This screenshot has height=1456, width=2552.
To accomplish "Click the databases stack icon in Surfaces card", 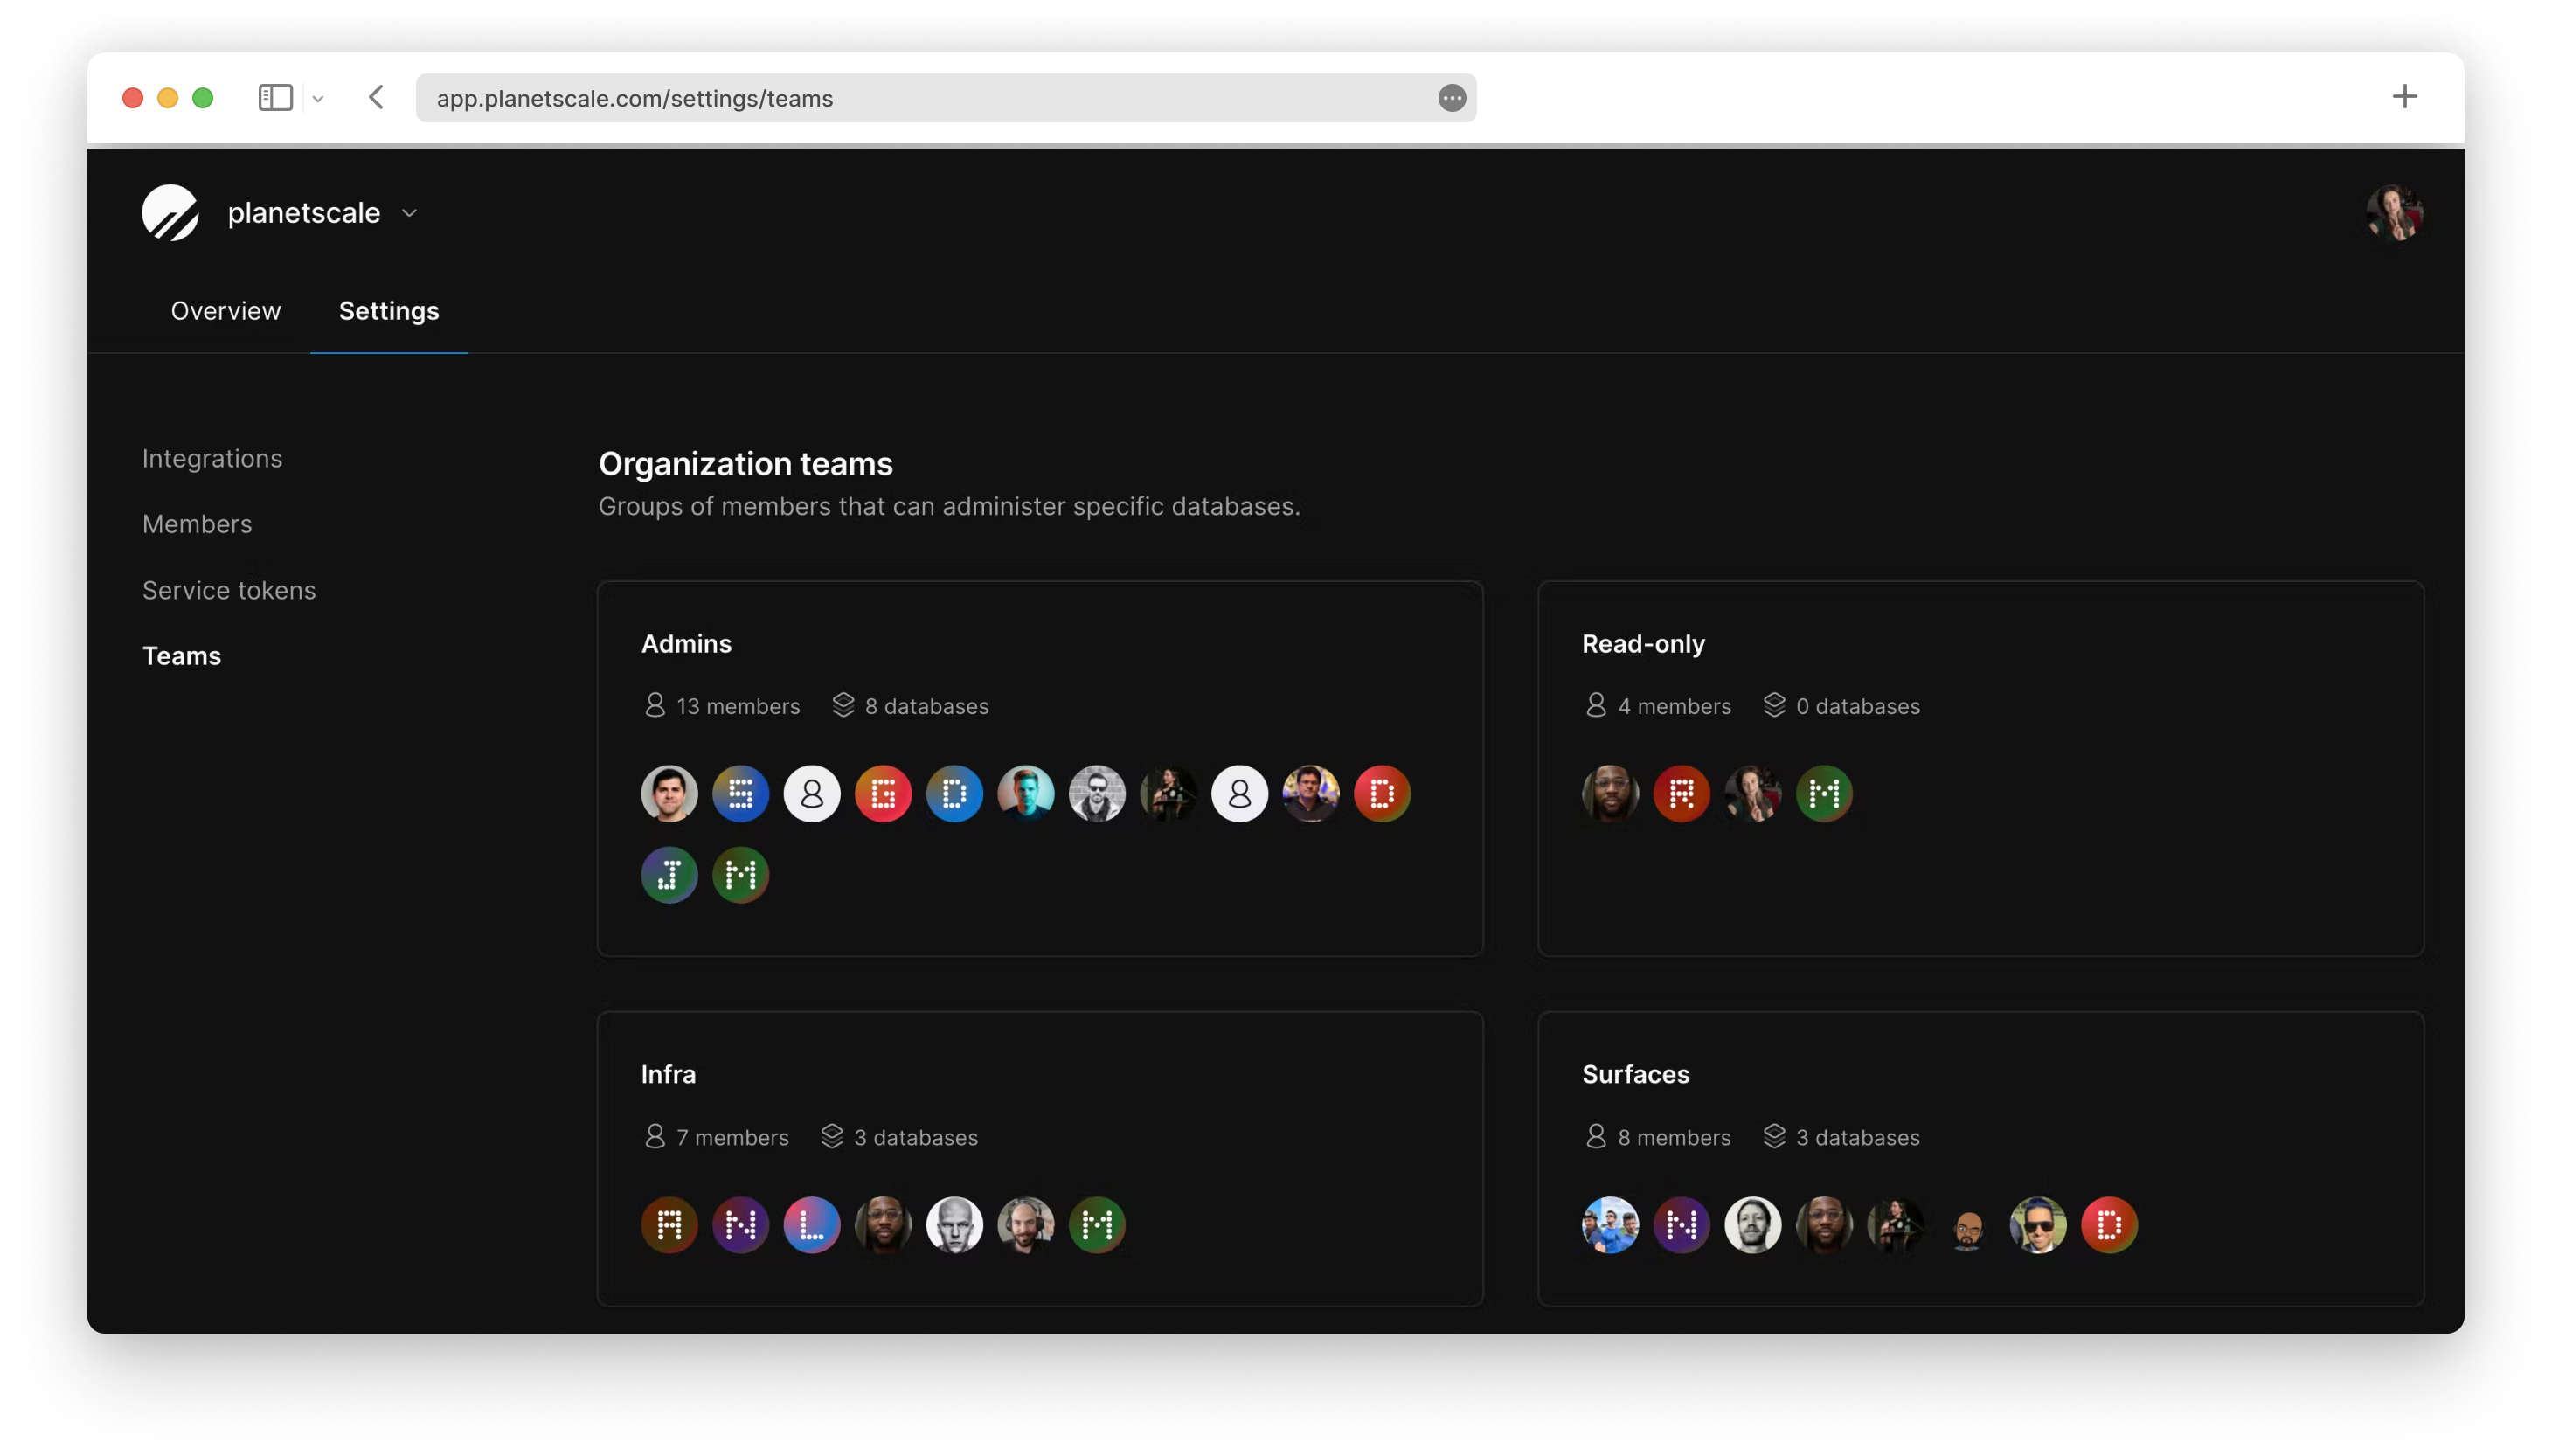I will (x=1774, y=1136).
